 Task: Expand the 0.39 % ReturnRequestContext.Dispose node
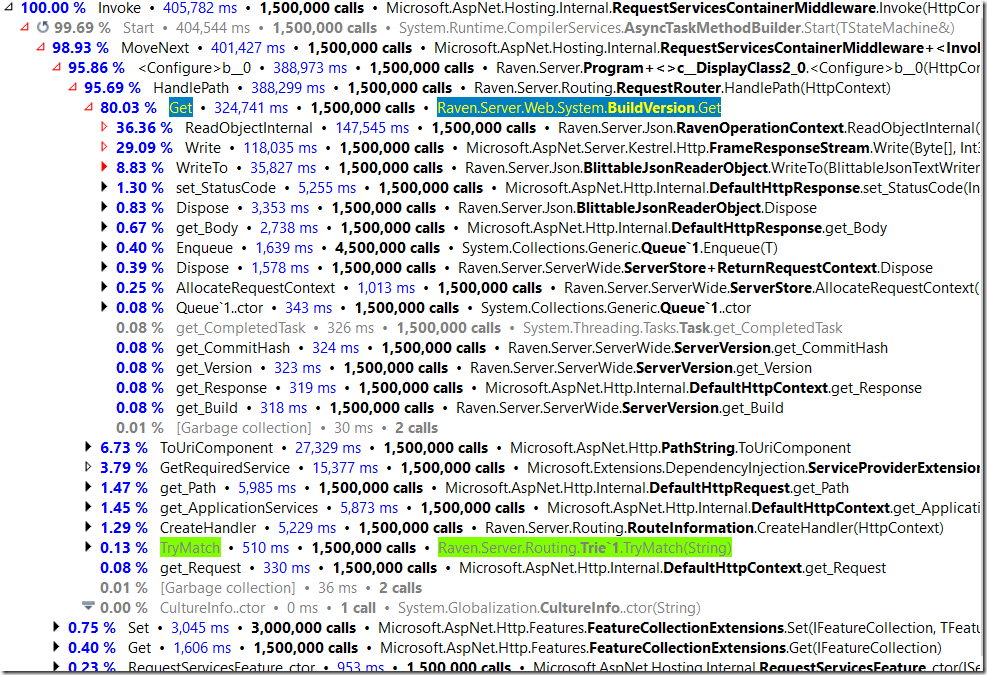104,268
